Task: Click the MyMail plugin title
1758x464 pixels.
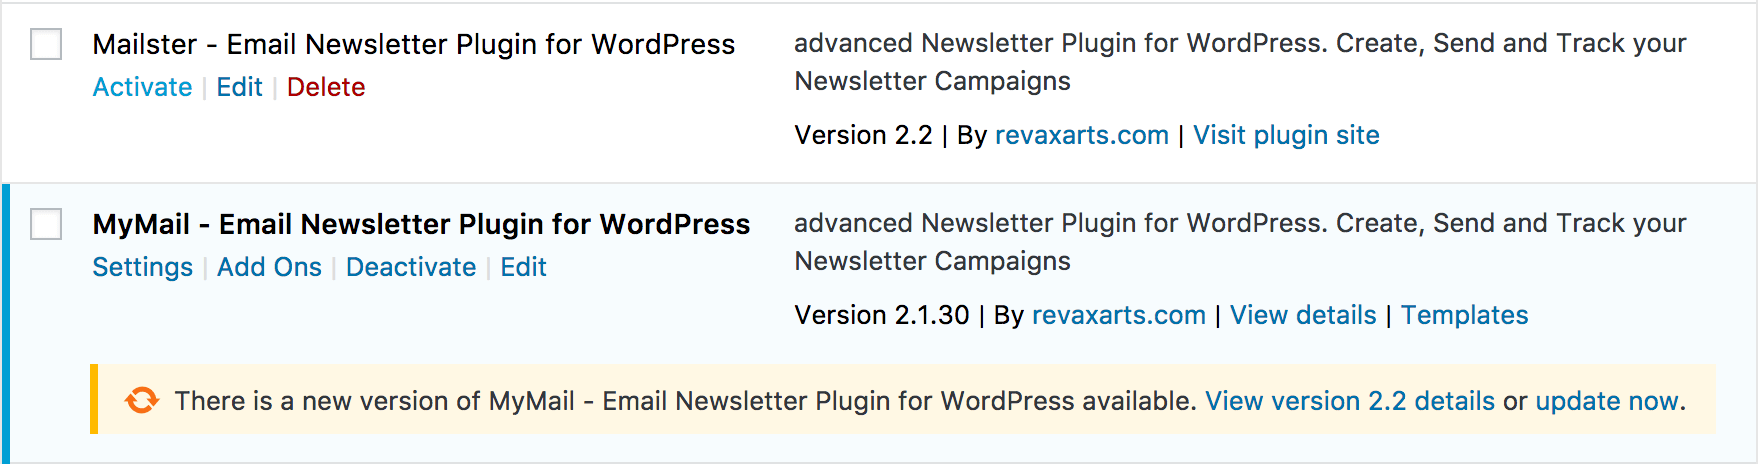Action: pos(421,224)
